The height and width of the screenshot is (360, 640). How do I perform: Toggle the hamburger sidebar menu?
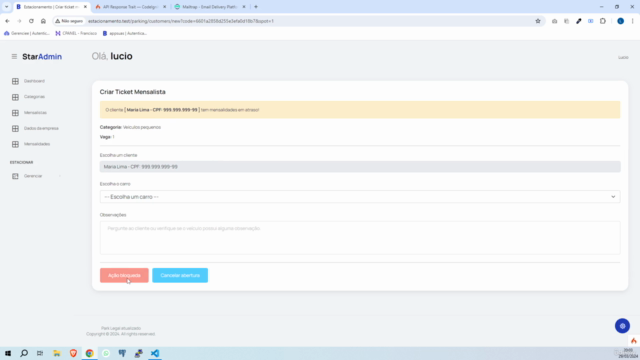click(14, 56)
